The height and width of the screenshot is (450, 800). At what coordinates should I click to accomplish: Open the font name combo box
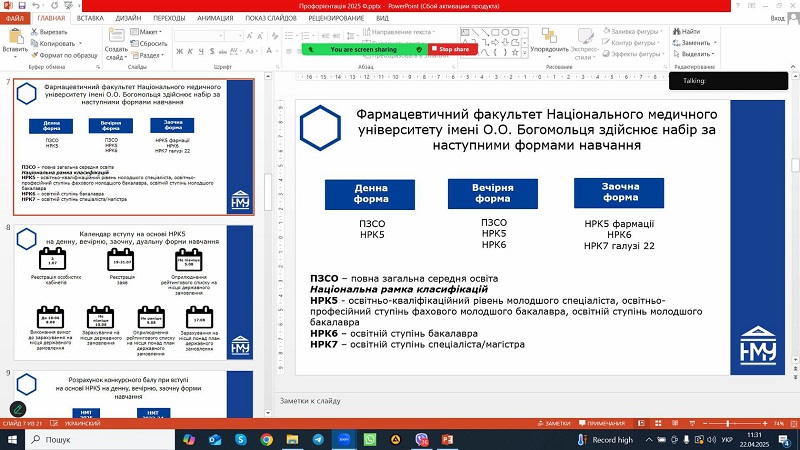pyautogui.click(x=199, y=36)
